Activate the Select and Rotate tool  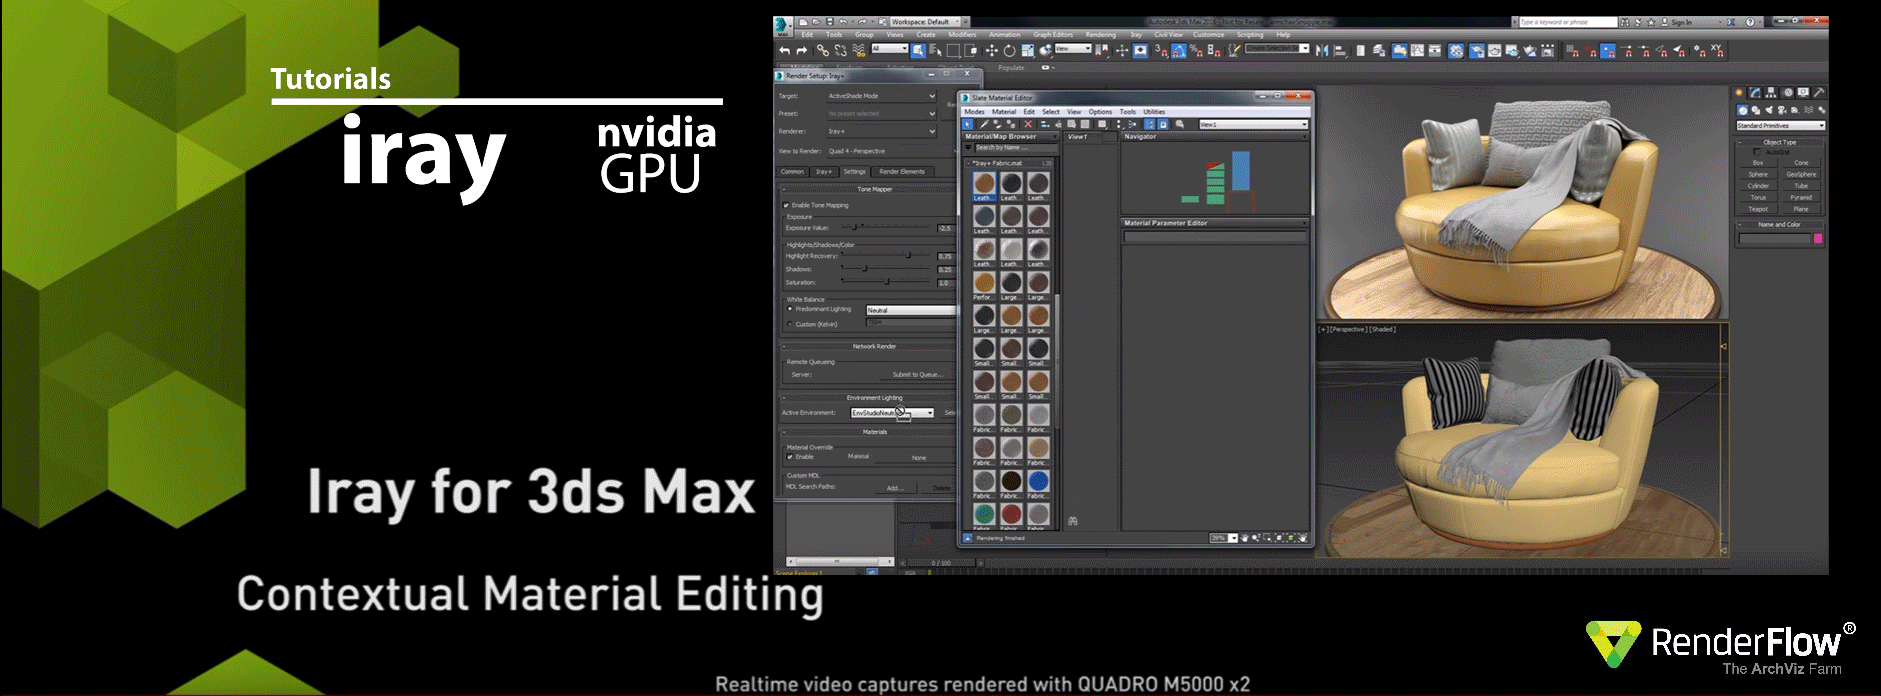point(1009,51)
